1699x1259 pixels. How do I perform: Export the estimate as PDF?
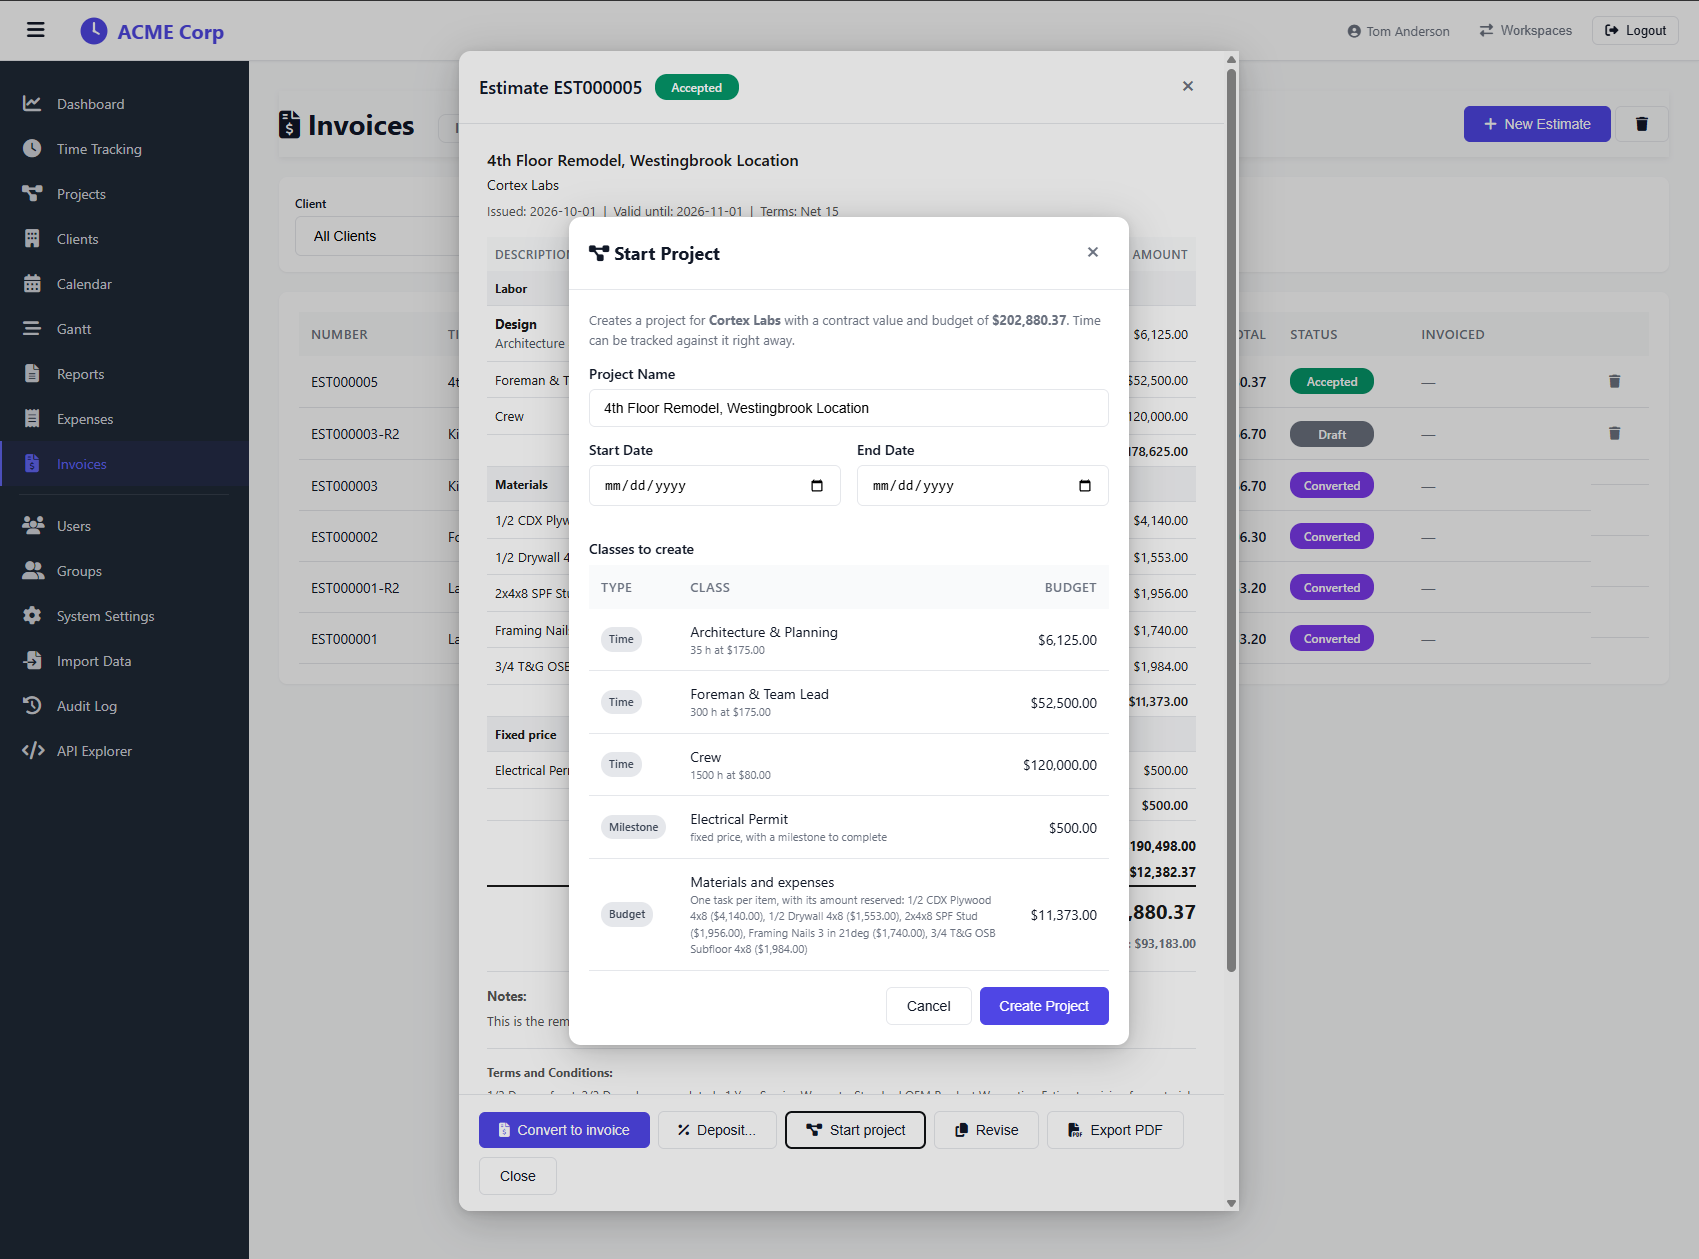click(x=1115, y=1130)
